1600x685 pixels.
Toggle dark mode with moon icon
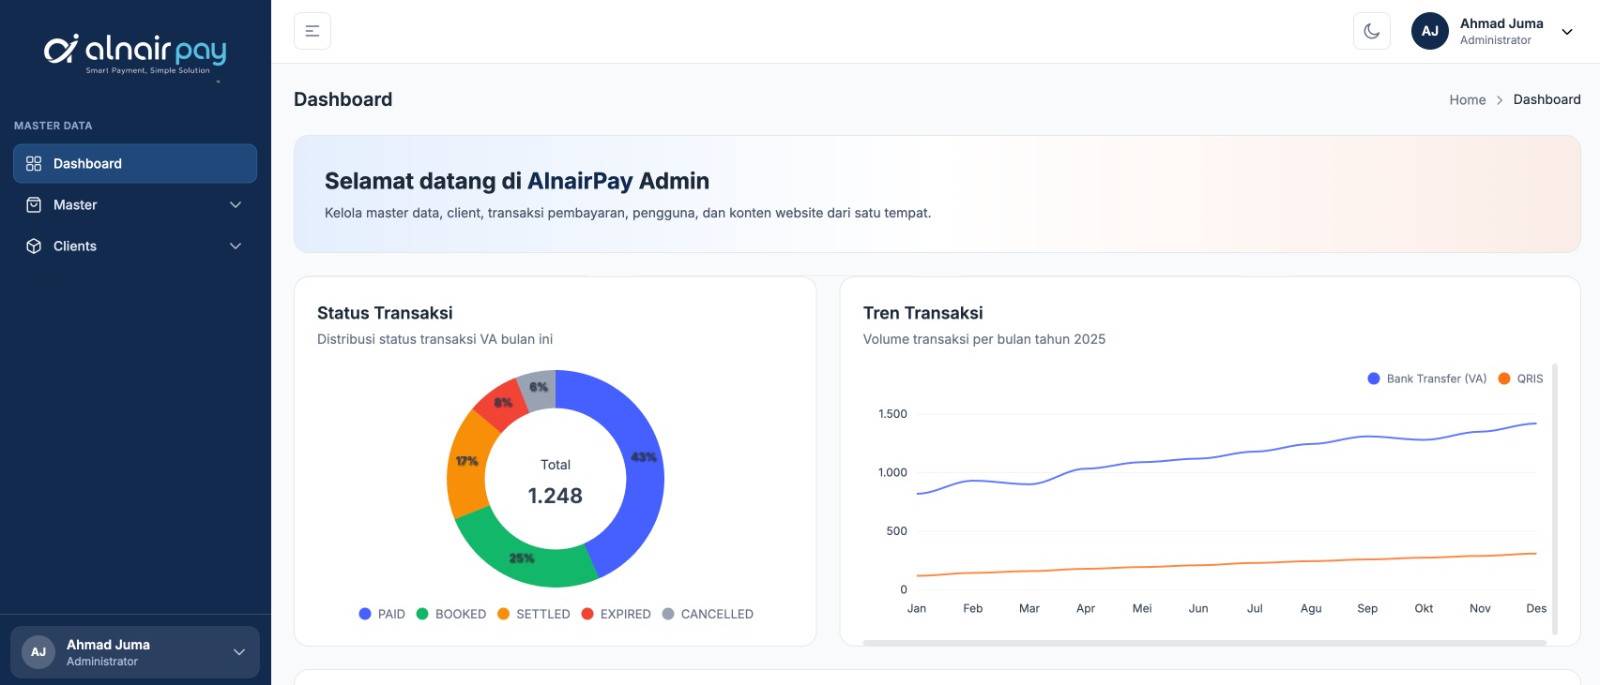click(x=1372, y=31)
